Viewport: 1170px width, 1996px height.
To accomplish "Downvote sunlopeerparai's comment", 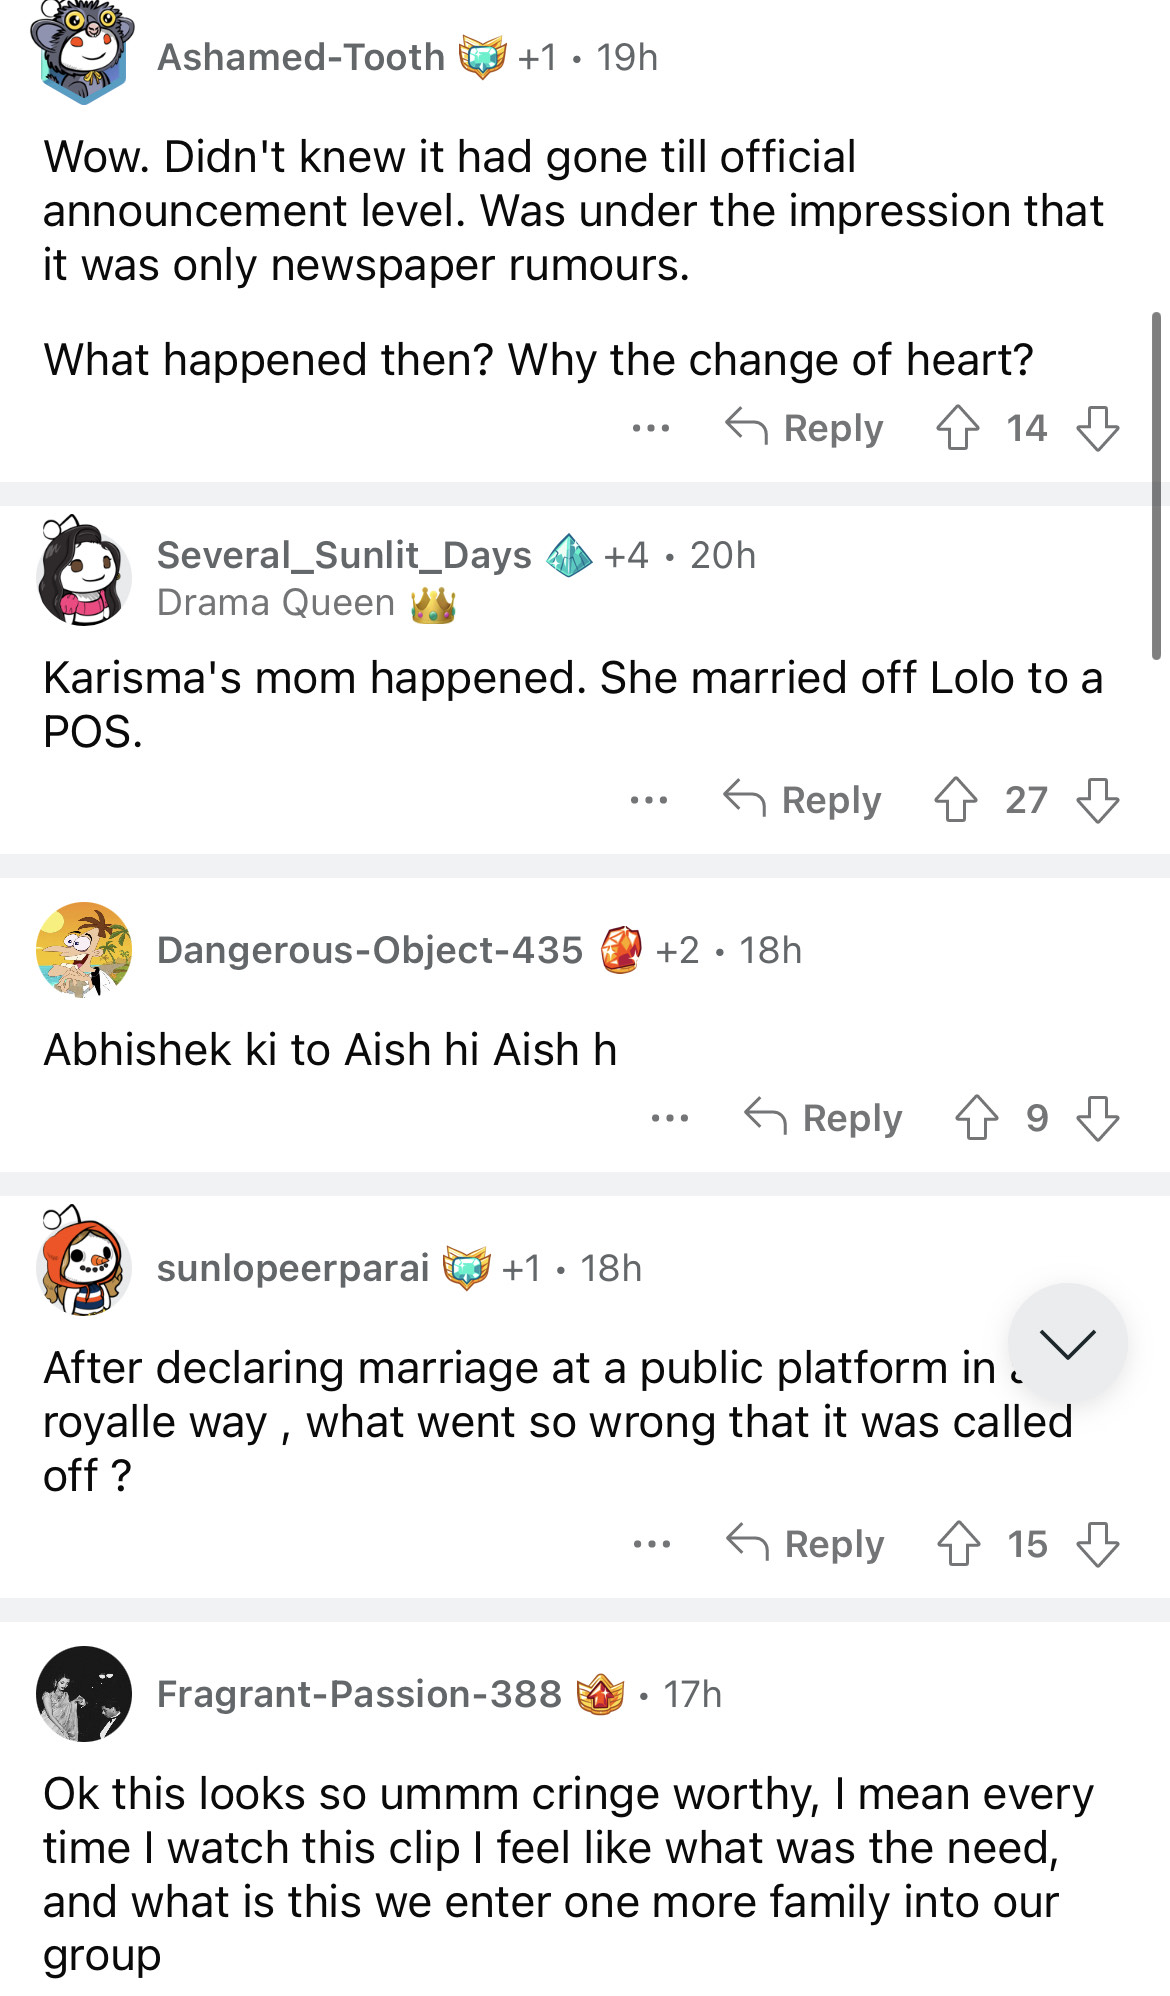I will [1097, 1544].
